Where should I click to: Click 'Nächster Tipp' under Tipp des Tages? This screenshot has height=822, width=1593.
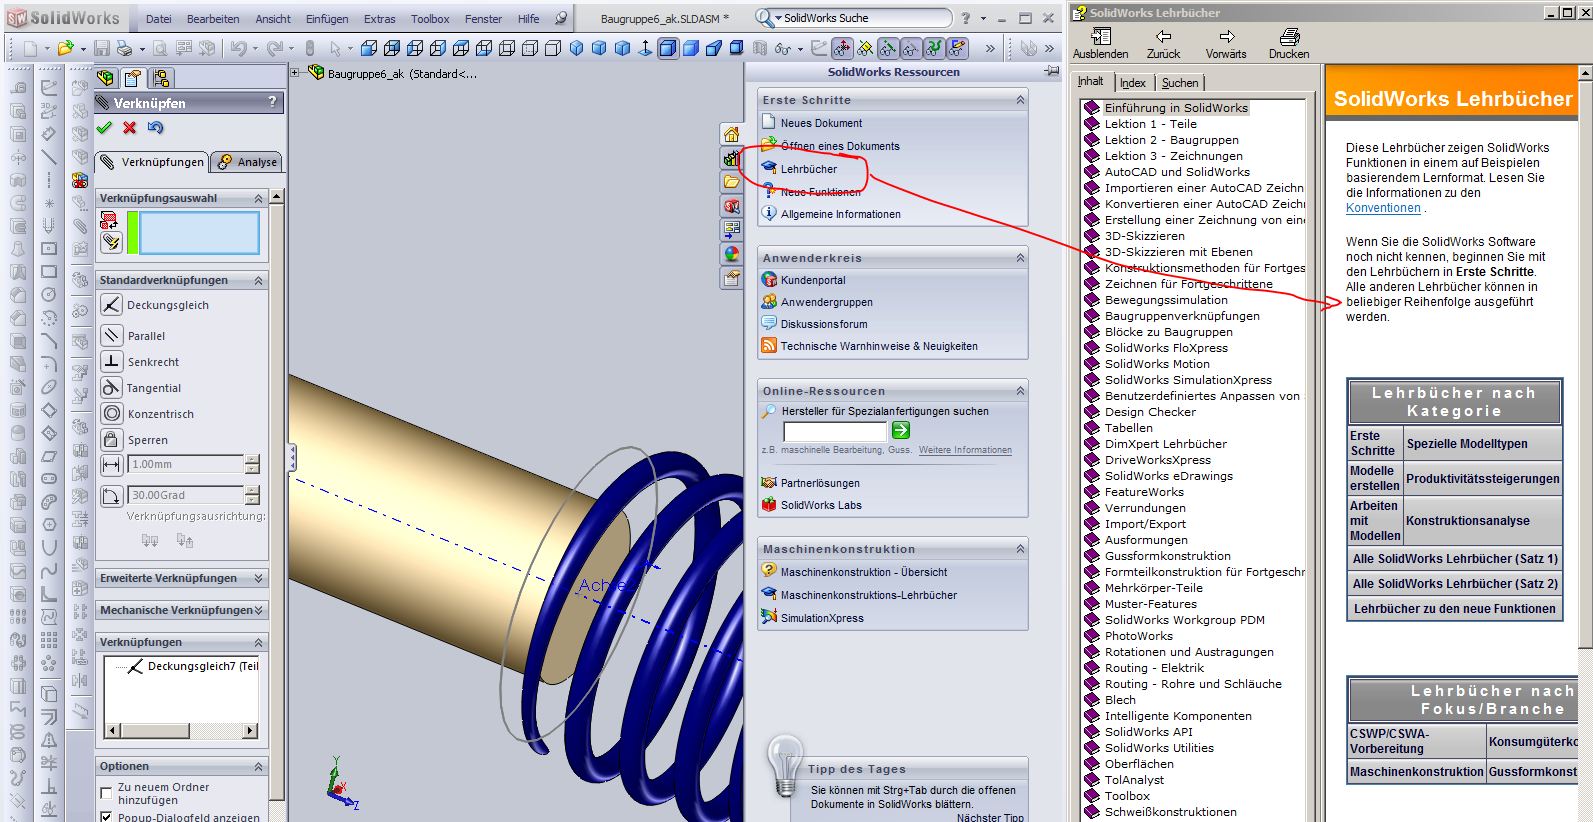[x=990, y=817]
